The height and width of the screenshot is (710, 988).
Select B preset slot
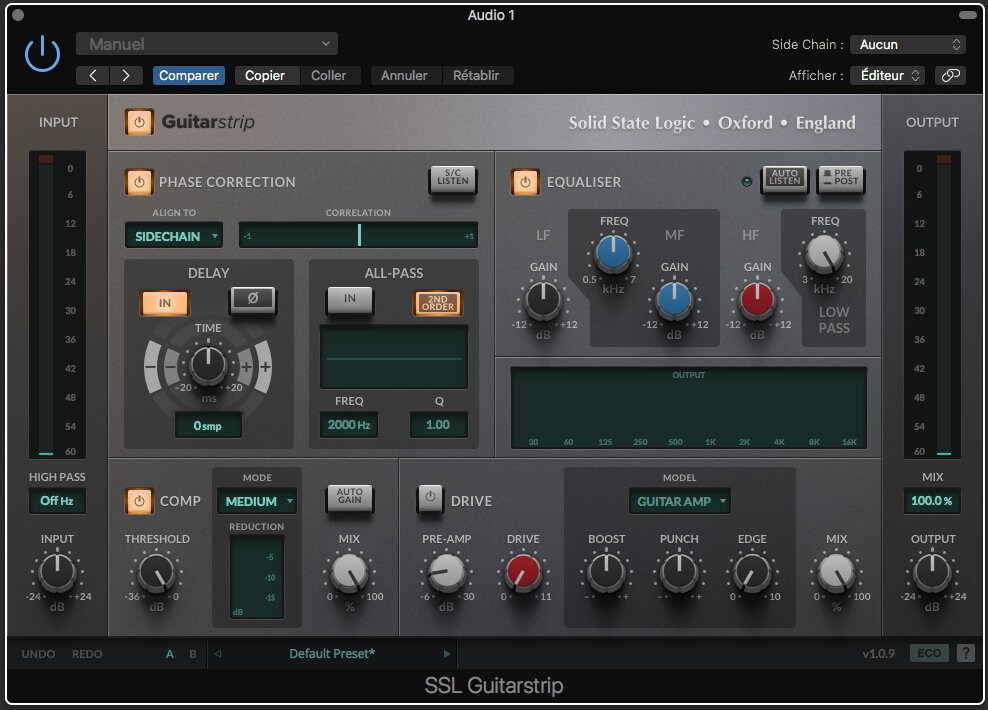click(193, 654)
